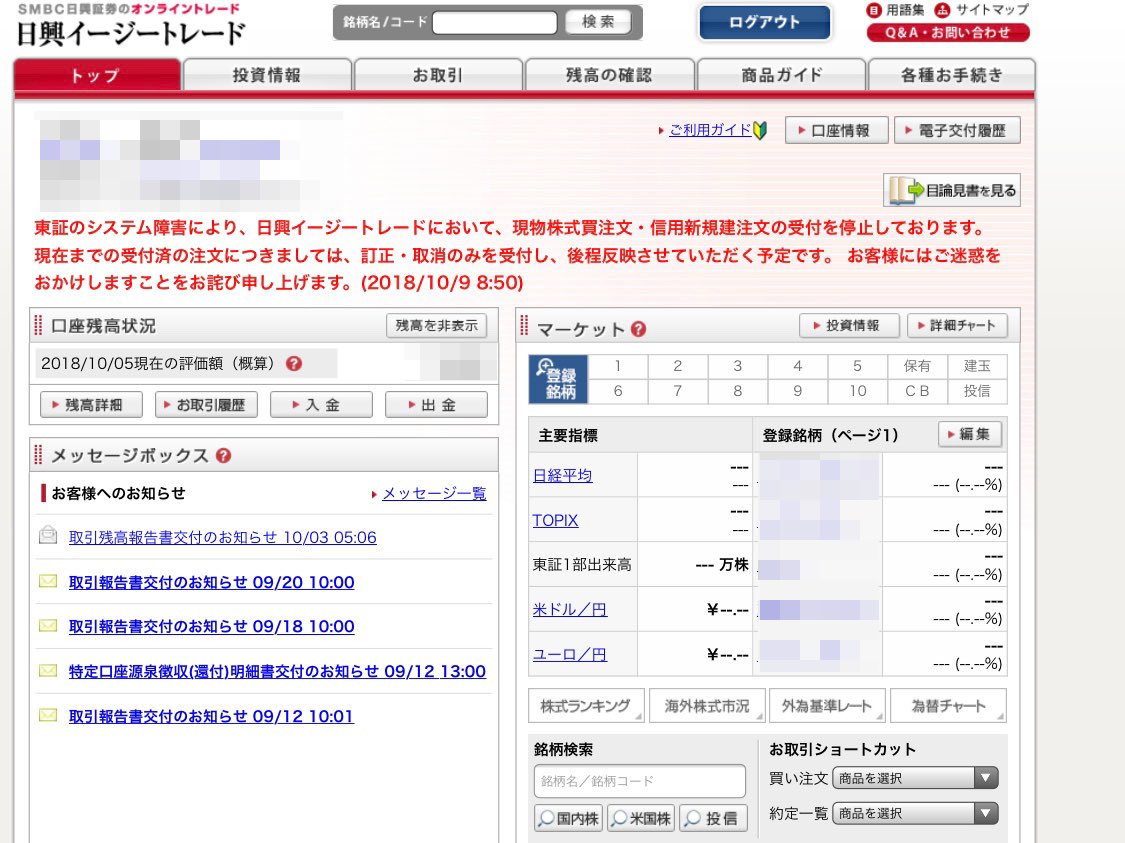Click the 登録銘柄 magnifier icon
Screen dimensions: 1125x843
pos(558,379)
